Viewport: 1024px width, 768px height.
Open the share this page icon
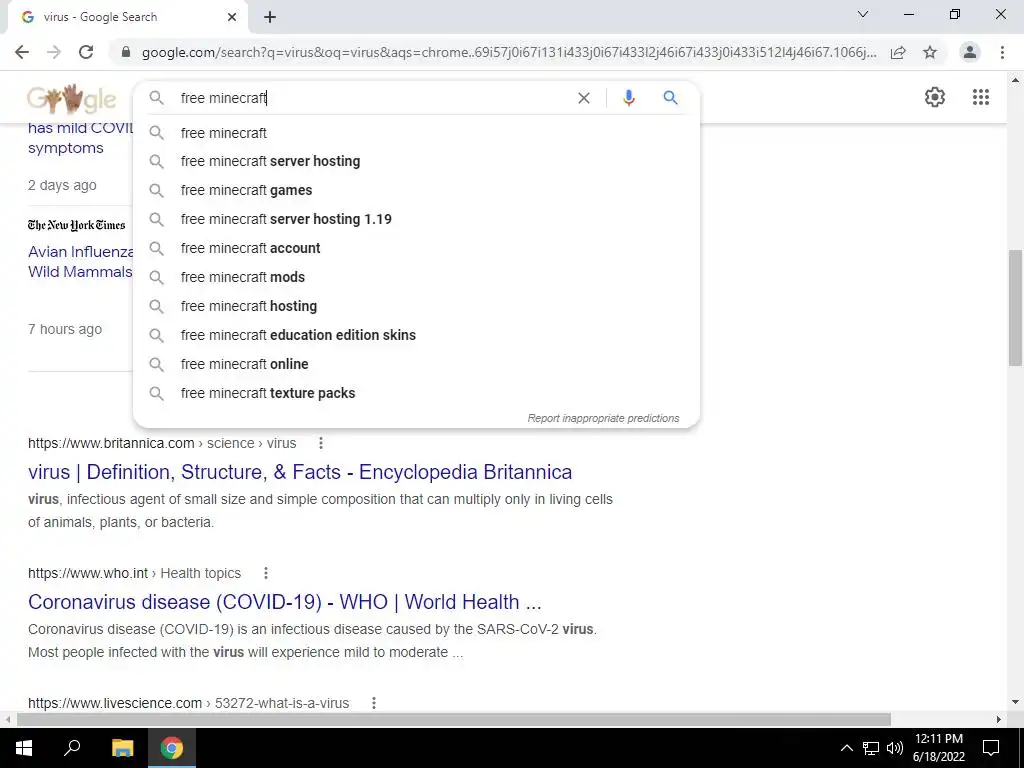pos(898,52)
